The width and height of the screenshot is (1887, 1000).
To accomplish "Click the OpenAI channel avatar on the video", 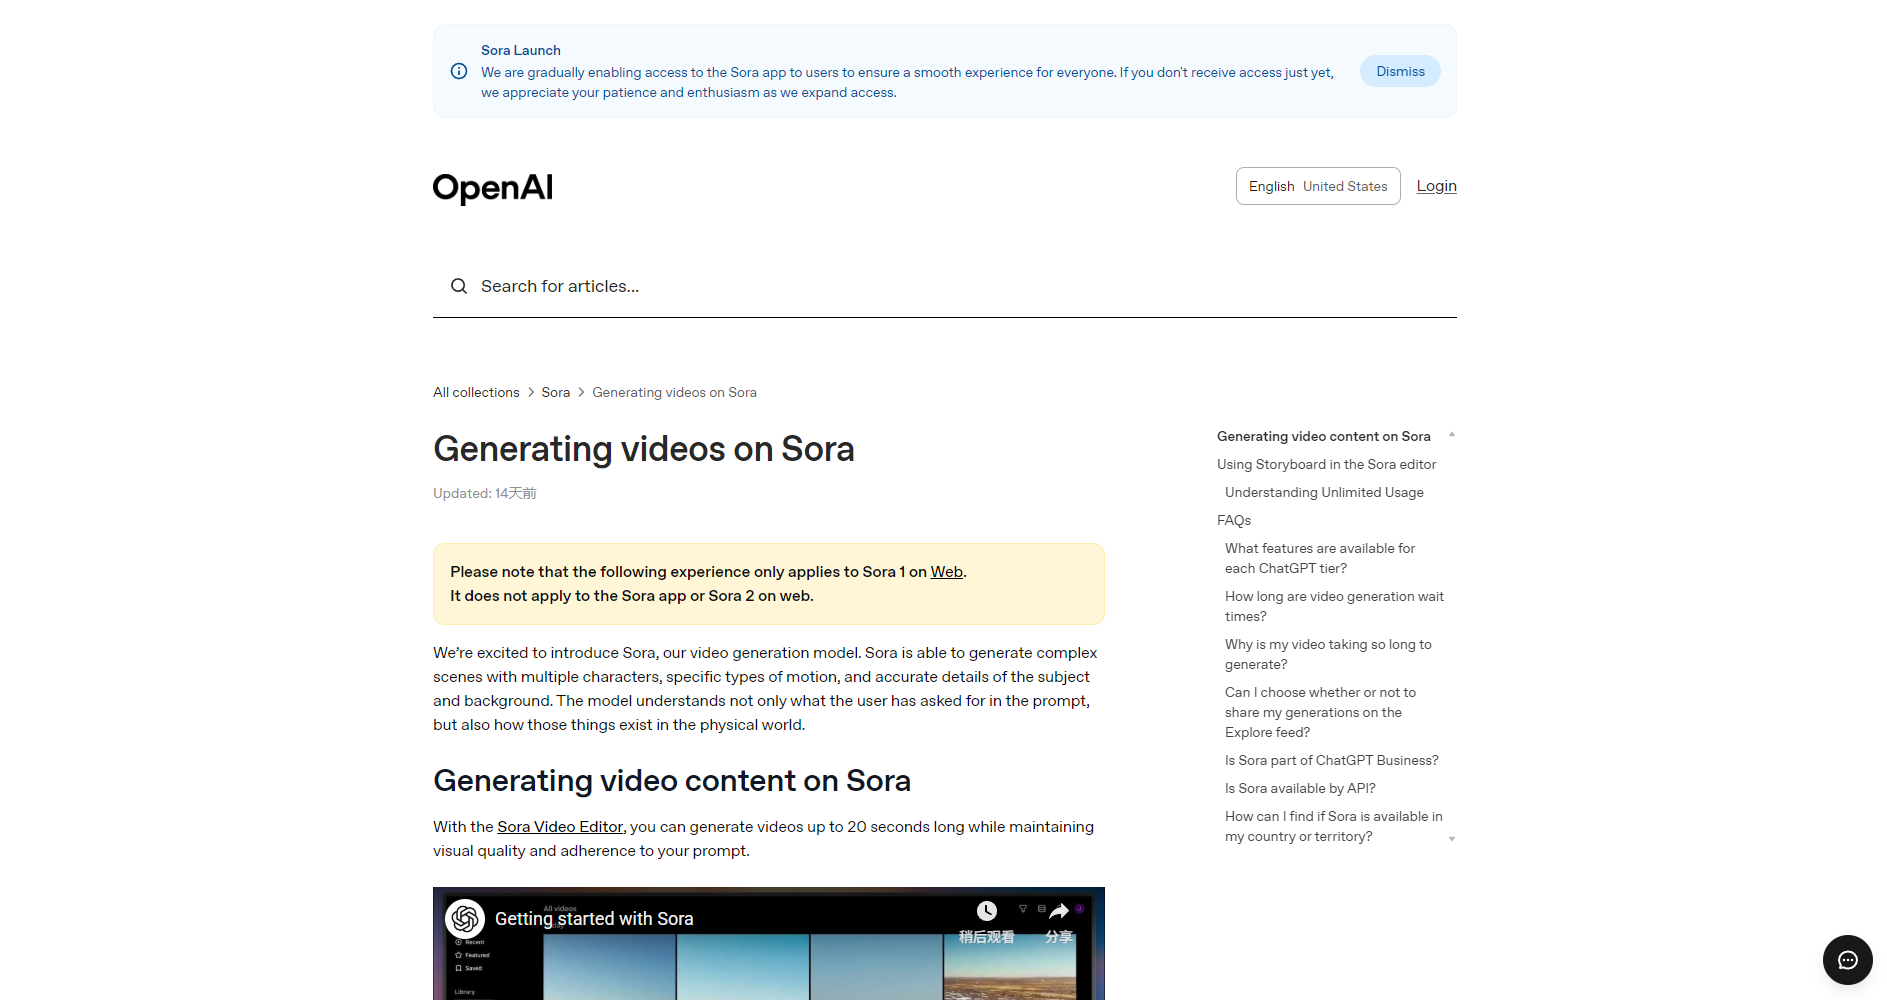I will [465, 918].
